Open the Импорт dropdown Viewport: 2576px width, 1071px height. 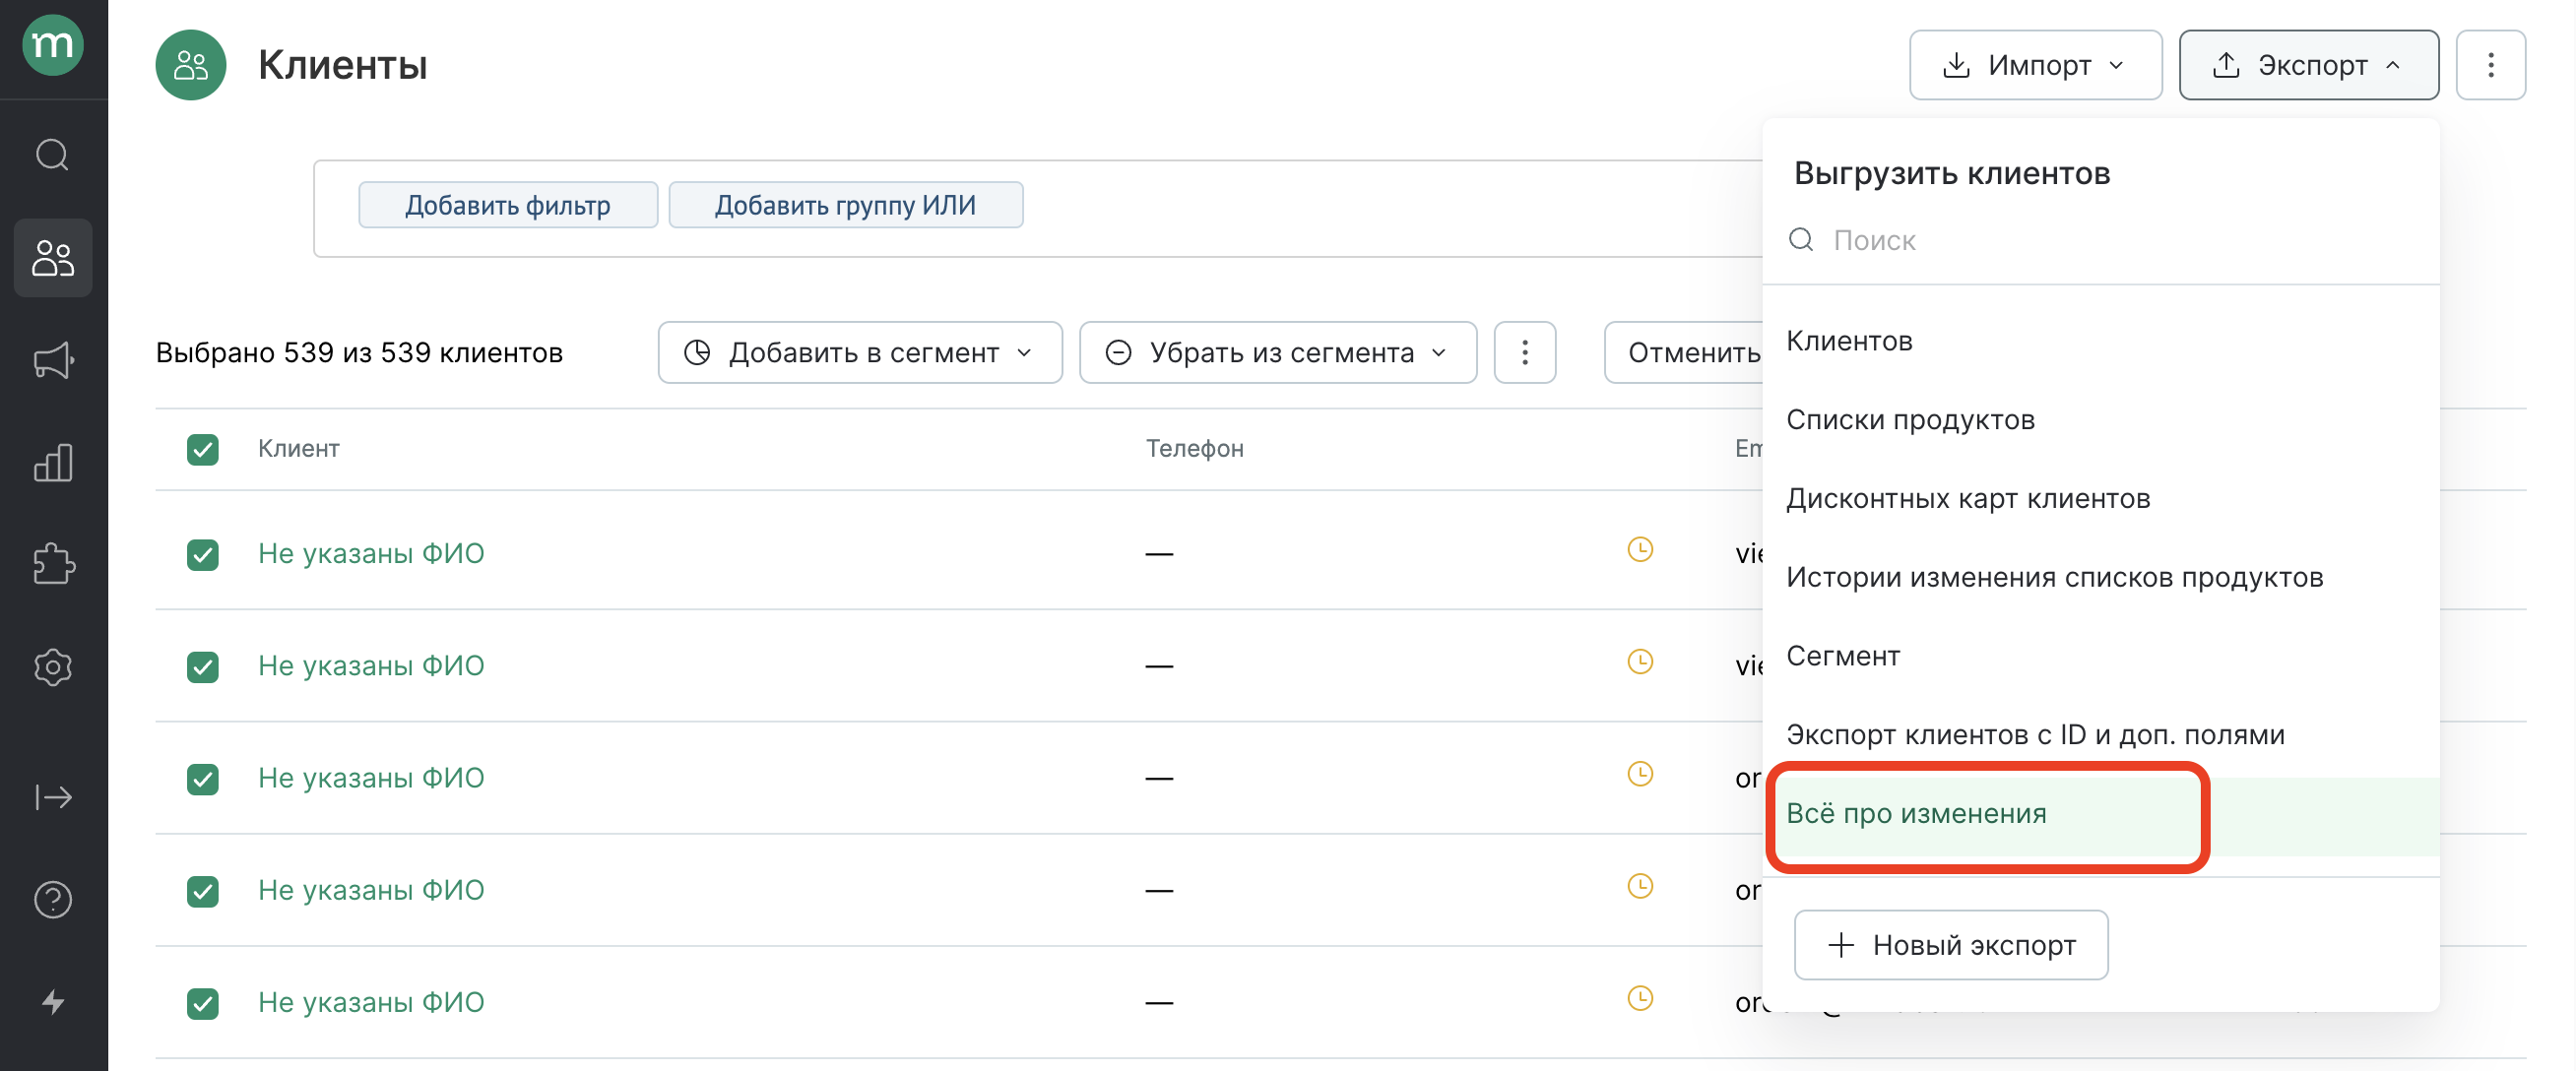[x=2035, y=65]
